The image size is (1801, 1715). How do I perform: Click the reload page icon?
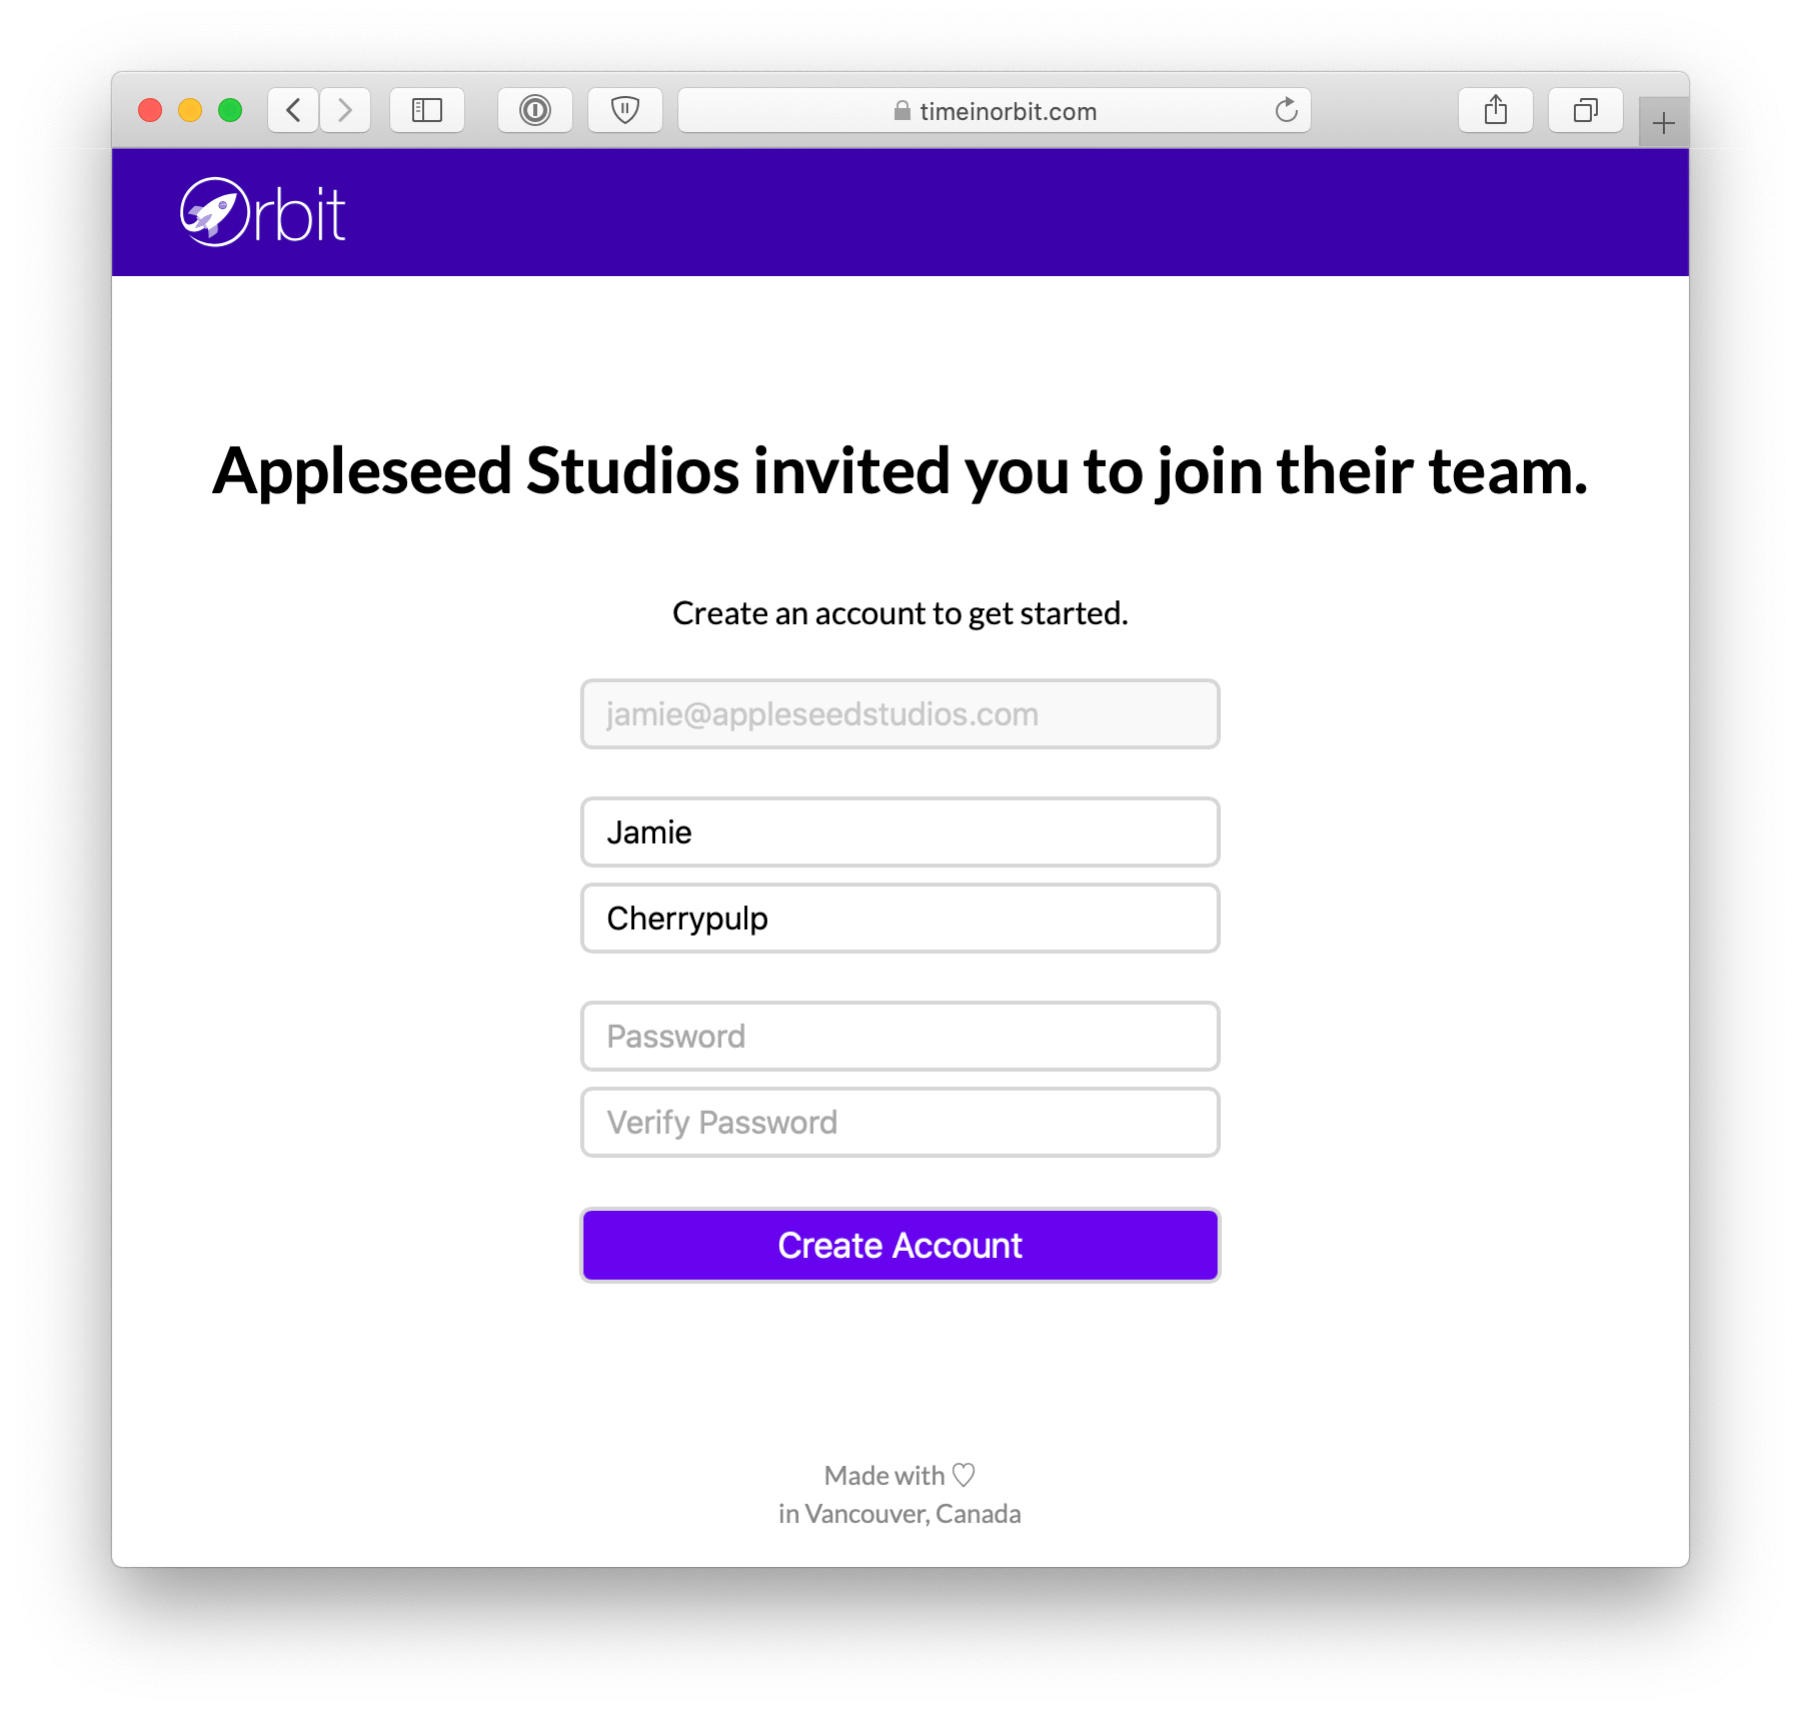pyautogui.click(x=1286, y=111)
